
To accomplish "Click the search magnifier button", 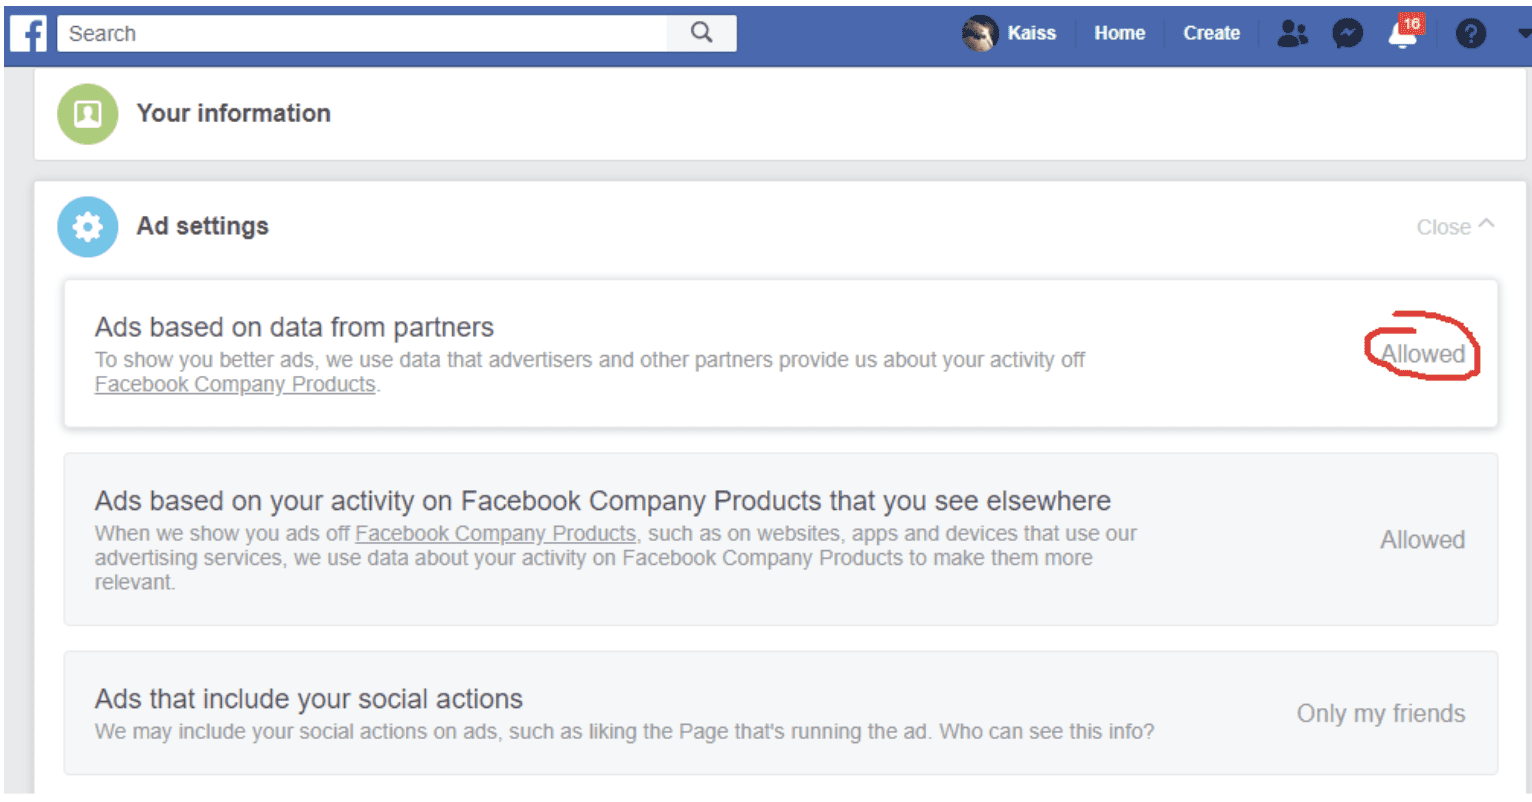I will [x=702, y=33].
